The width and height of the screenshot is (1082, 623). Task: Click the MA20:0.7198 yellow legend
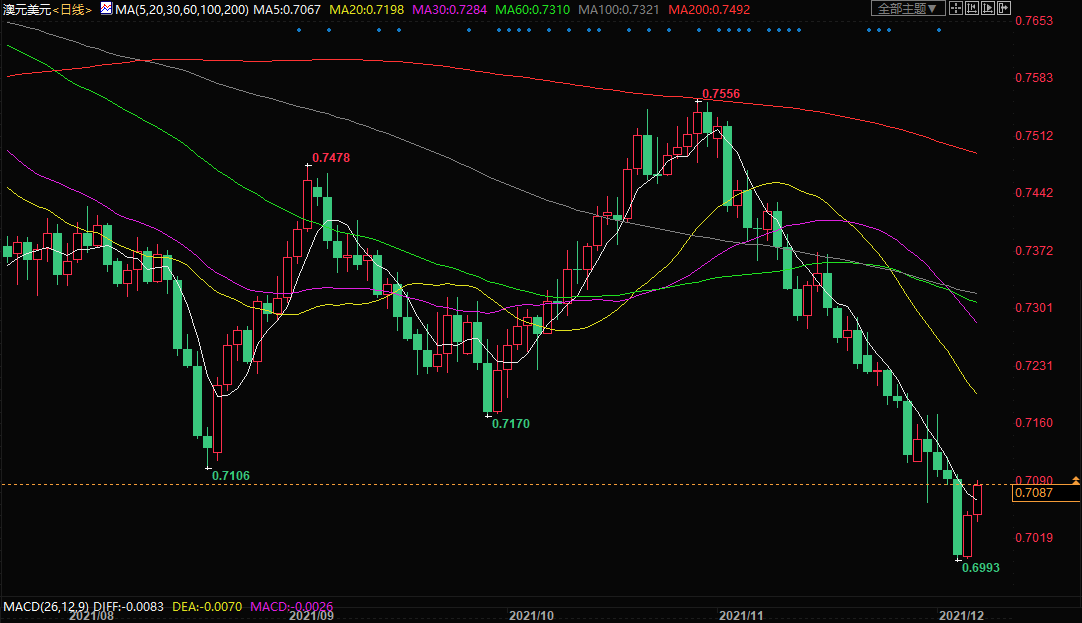coord(367,9)
